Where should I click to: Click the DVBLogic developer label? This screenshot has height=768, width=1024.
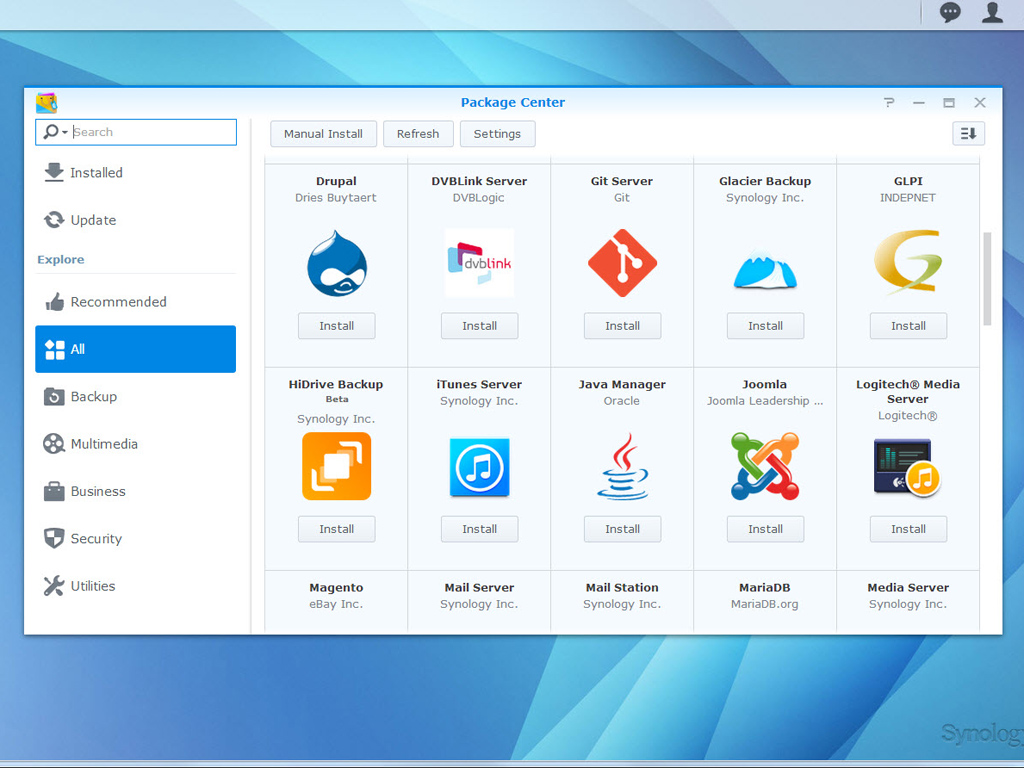pos(479,197)
